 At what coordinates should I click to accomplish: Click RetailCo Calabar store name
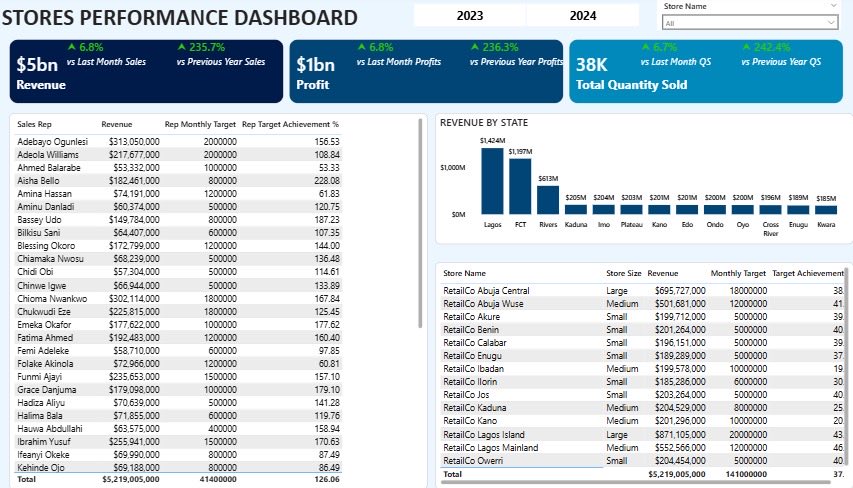[474, 343]
